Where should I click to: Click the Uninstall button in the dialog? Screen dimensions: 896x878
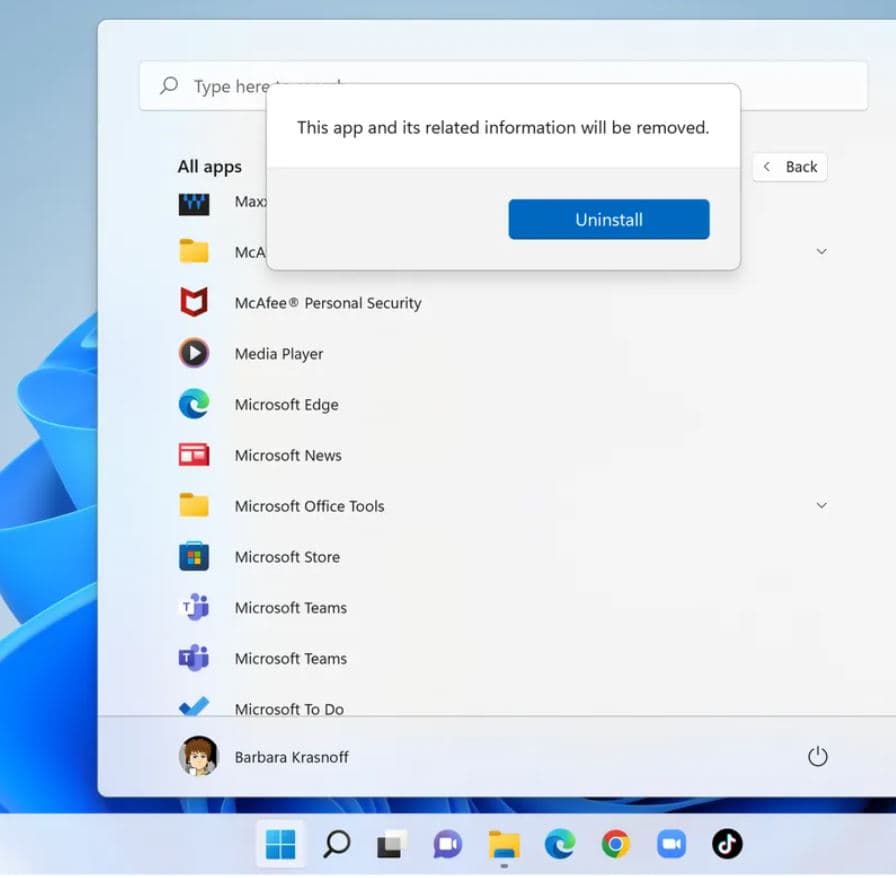point(609,220)
